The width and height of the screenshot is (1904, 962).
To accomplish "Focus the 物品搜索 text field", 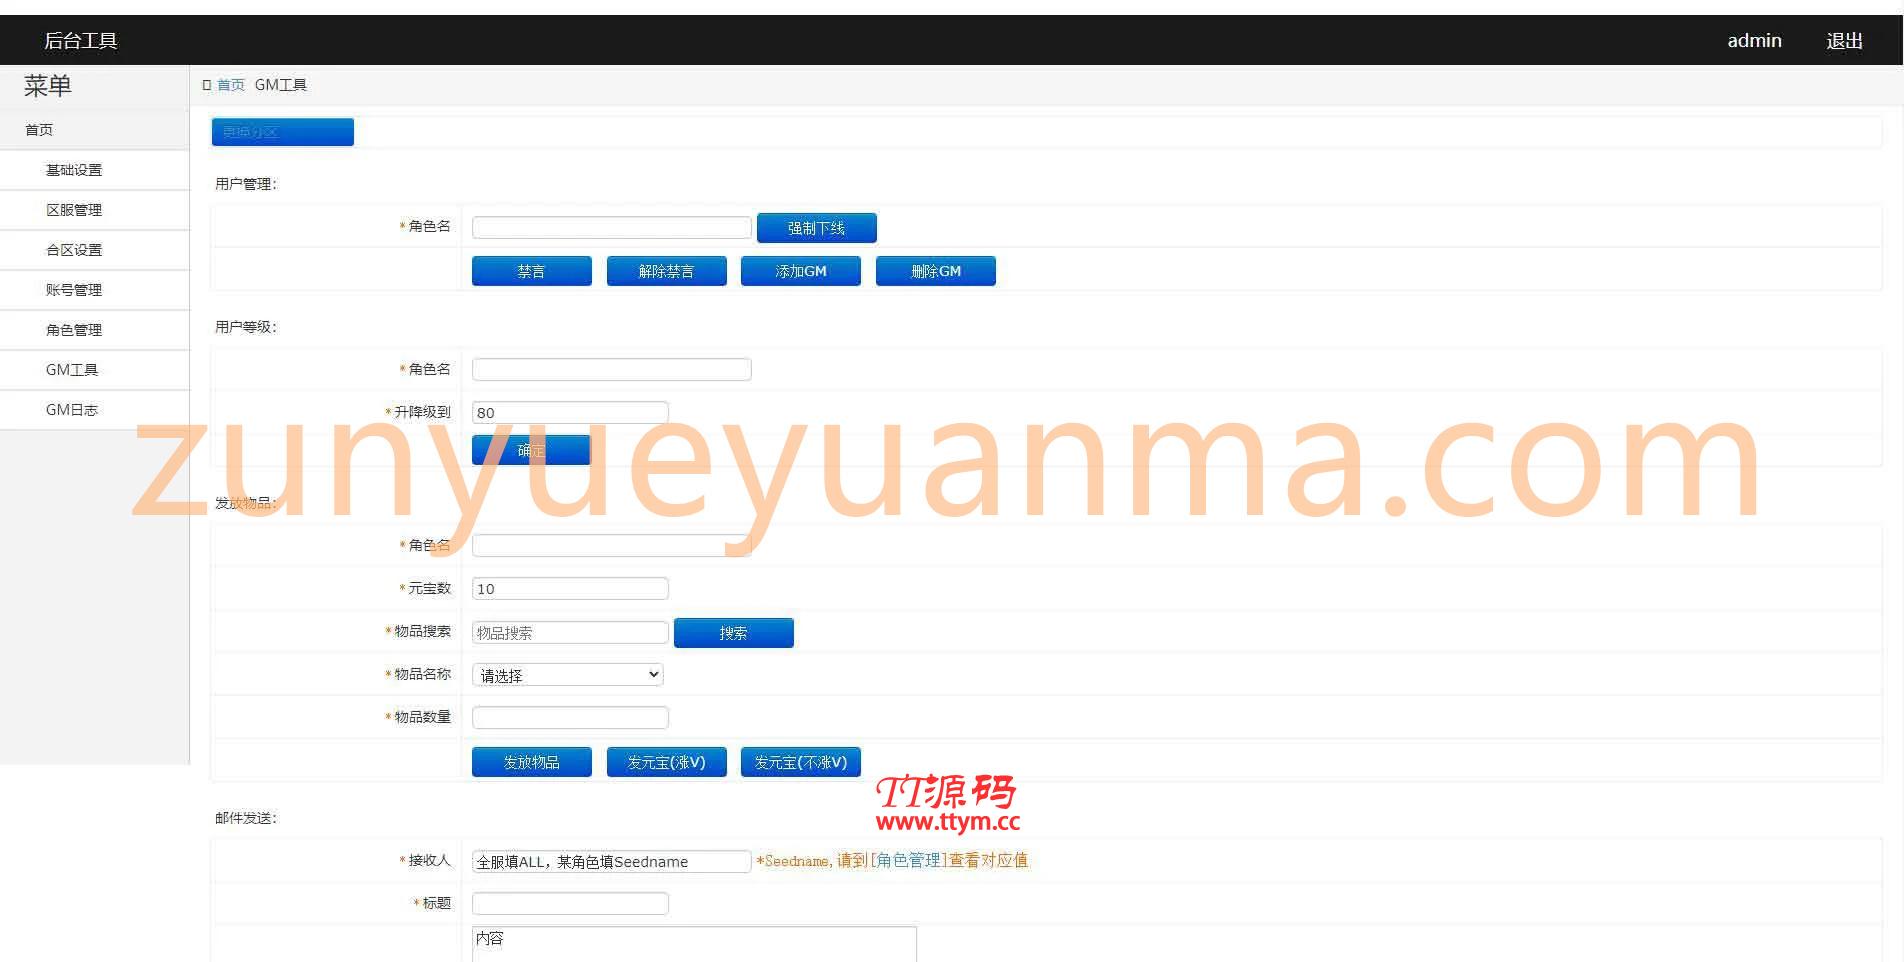I will click(570, 632).
